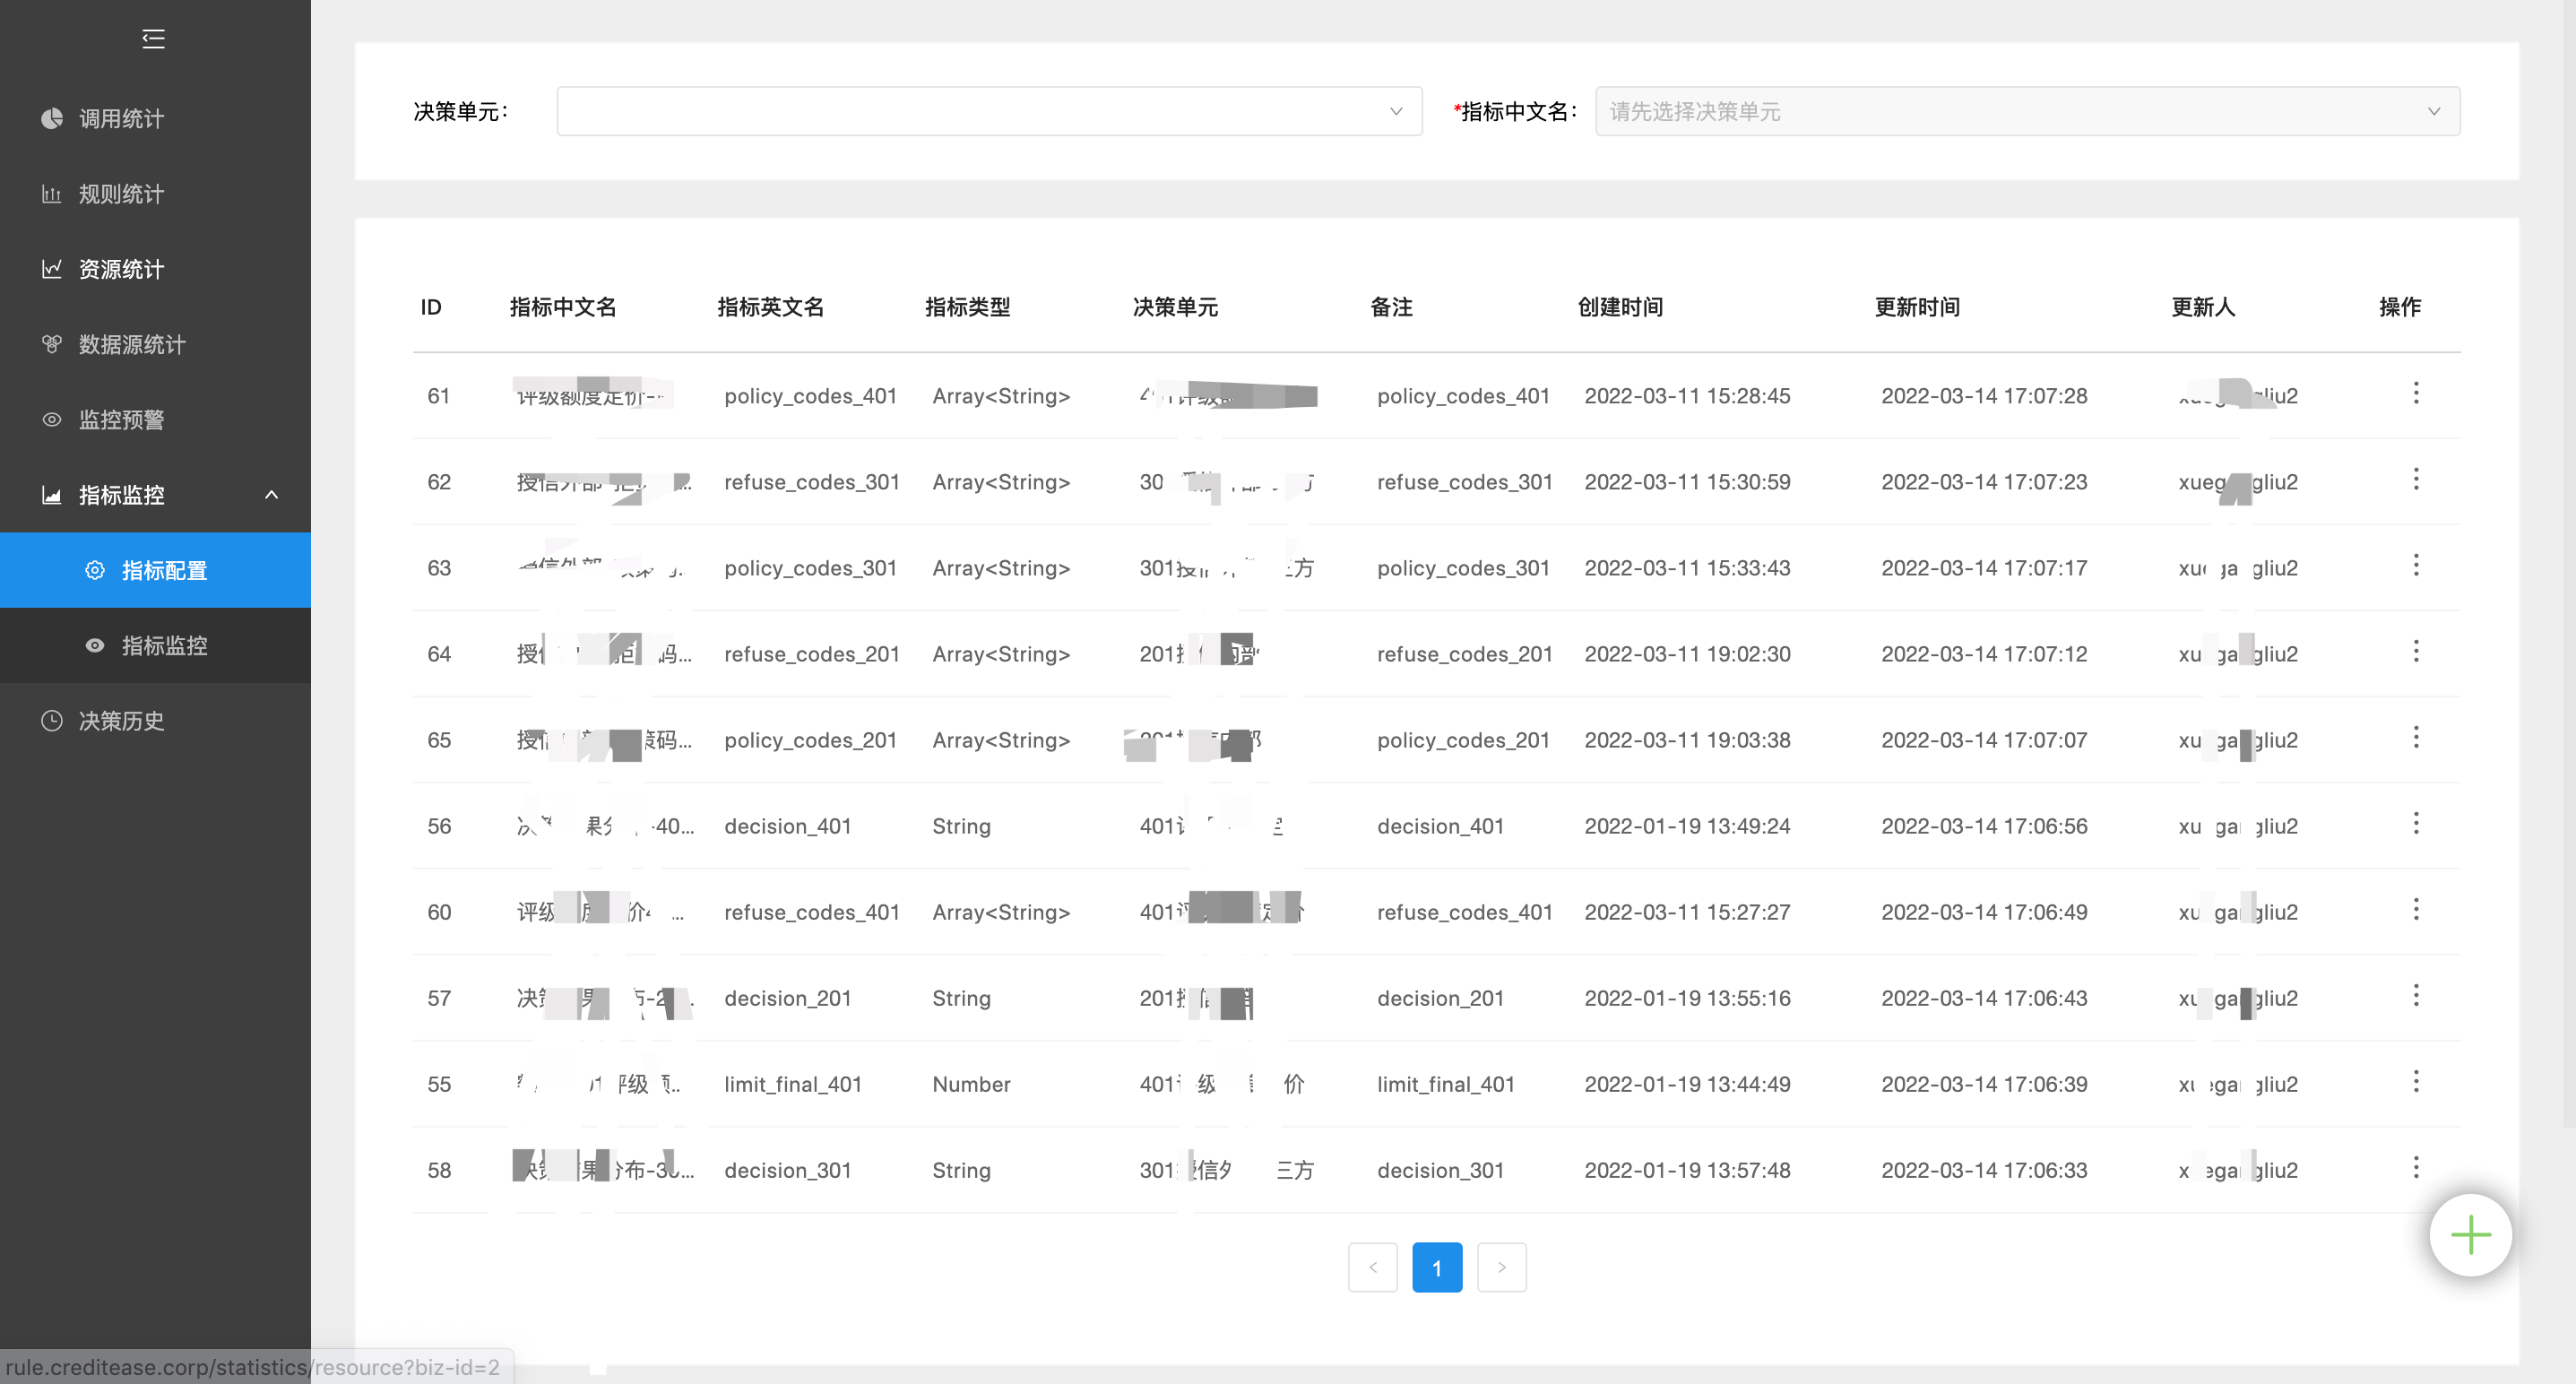
Task: Open the 数据源统计 menu
Action: click(155, 344)
